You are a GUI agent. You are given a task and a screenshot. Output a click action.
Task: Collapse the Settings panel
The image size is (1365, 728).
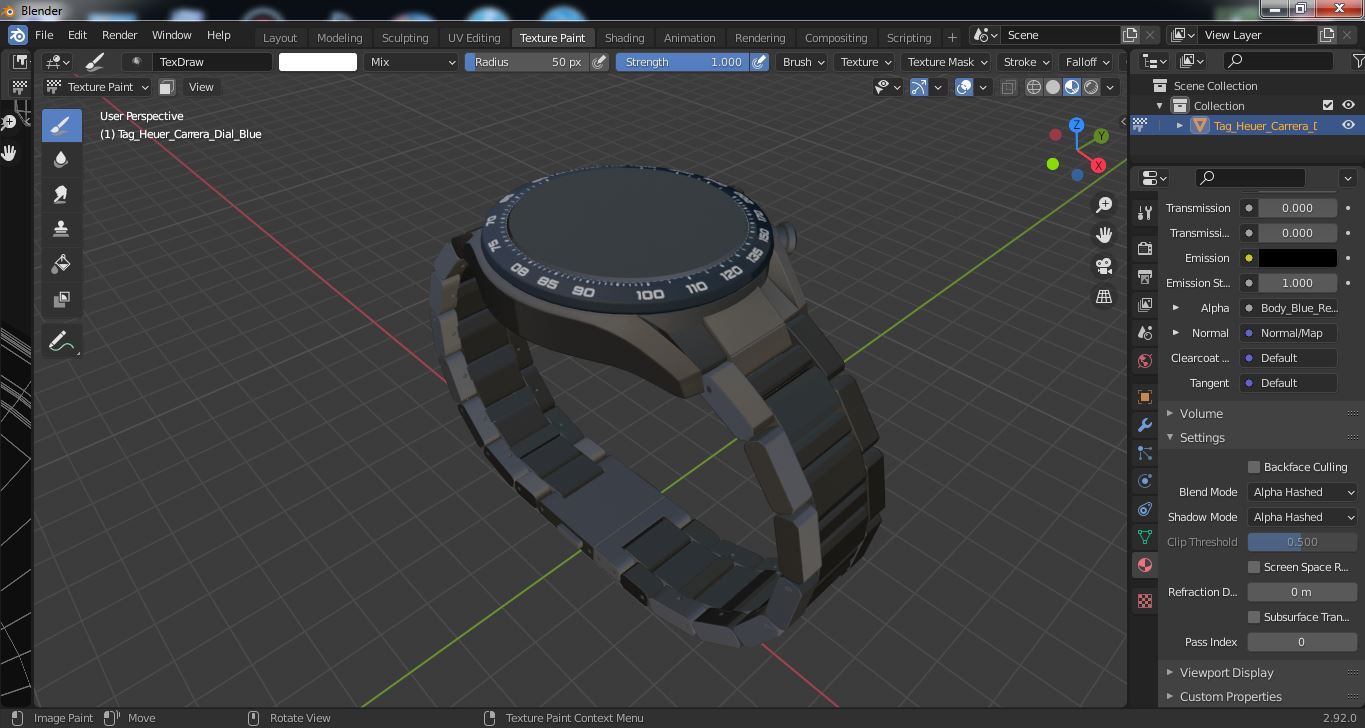(x=1170, y=437)
